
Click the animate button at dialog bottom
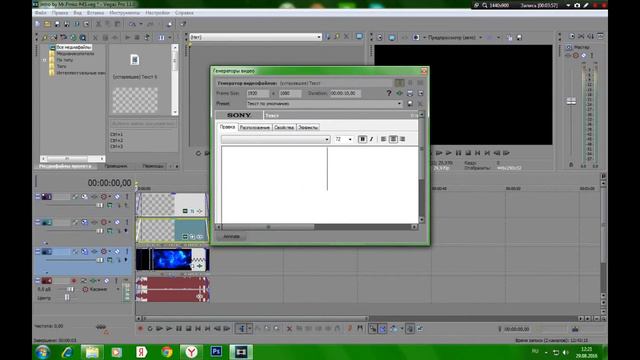pyautogui.click(x=231, y=237)
